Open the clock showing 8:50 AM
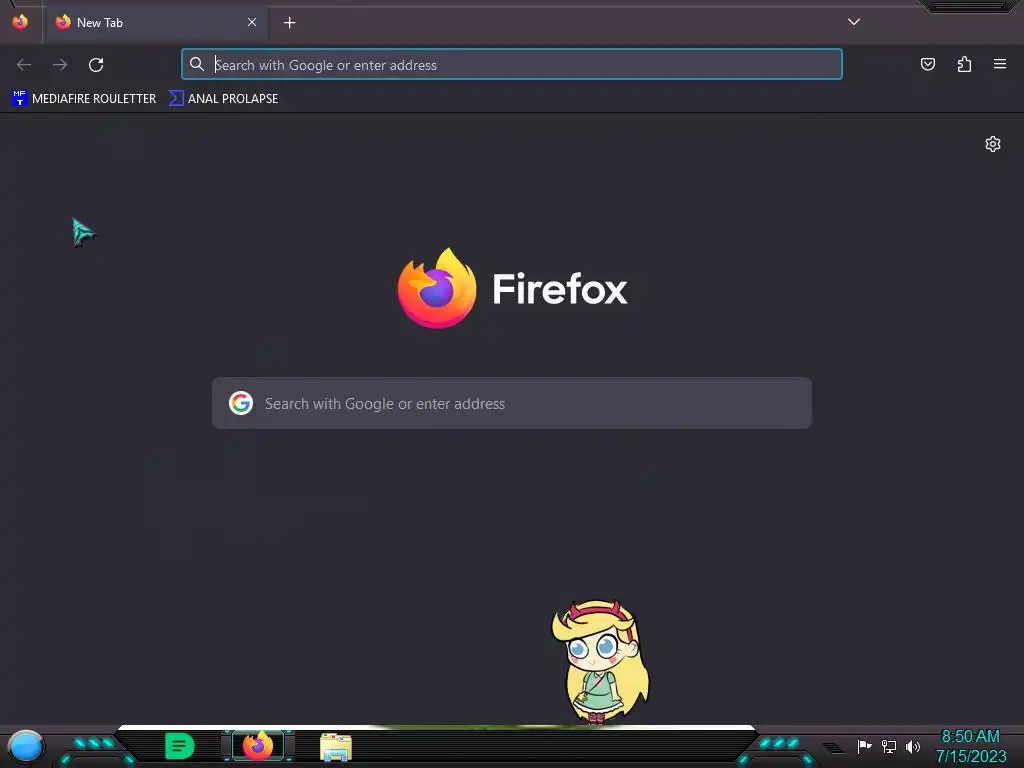The image size is (1024, 768). (970, 746)
